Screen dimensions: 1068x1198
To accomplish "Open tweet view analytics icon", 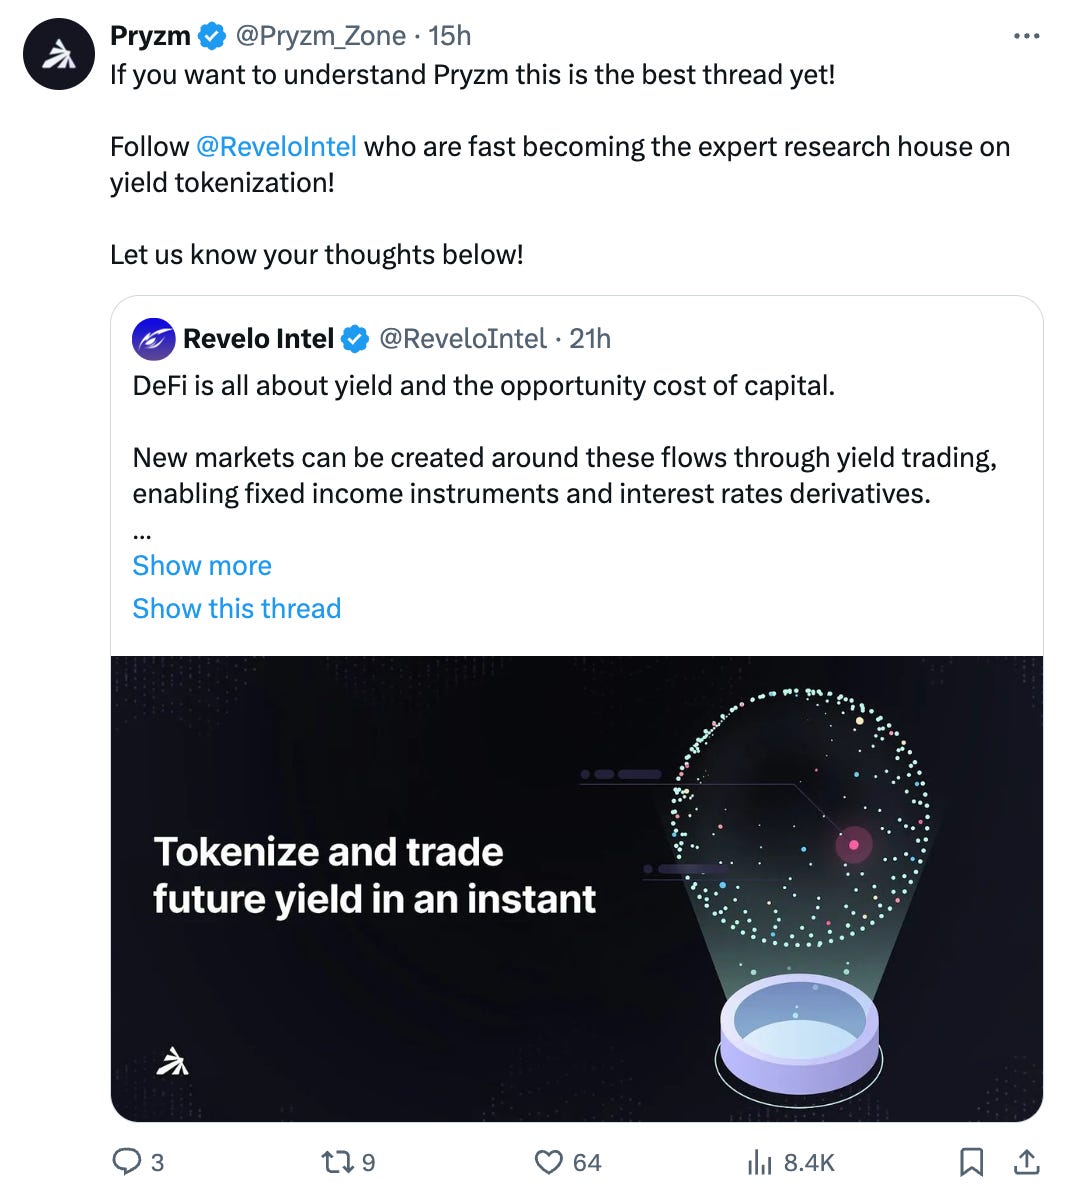I will (760, 1161).
